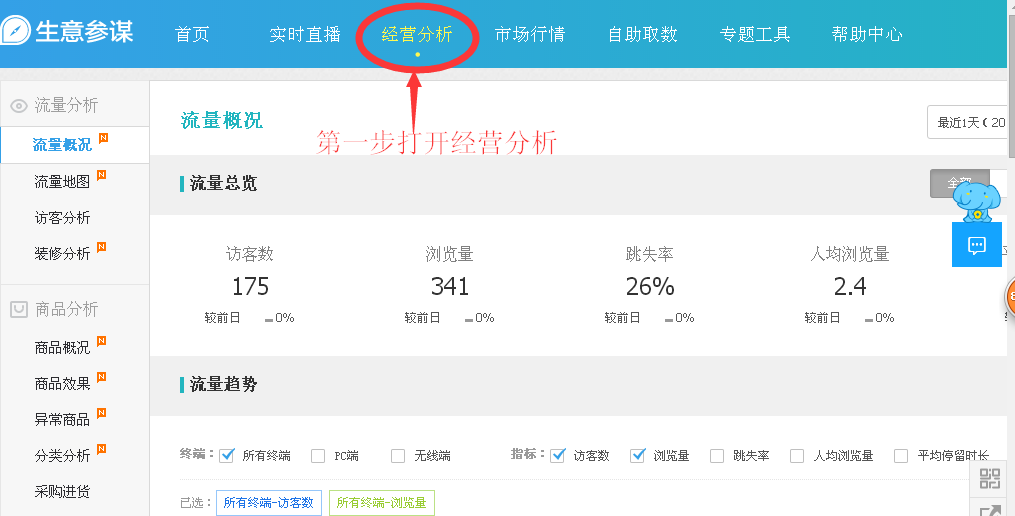The image size is (1015, 516).
Task: Open 商品效果 in the sidebar
Action: 62,383
